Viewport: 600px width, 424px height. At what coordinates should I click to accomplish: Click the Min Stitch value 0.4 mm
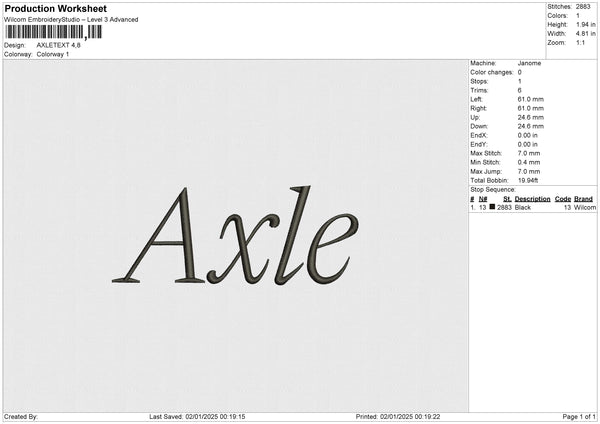coord(529,162)
